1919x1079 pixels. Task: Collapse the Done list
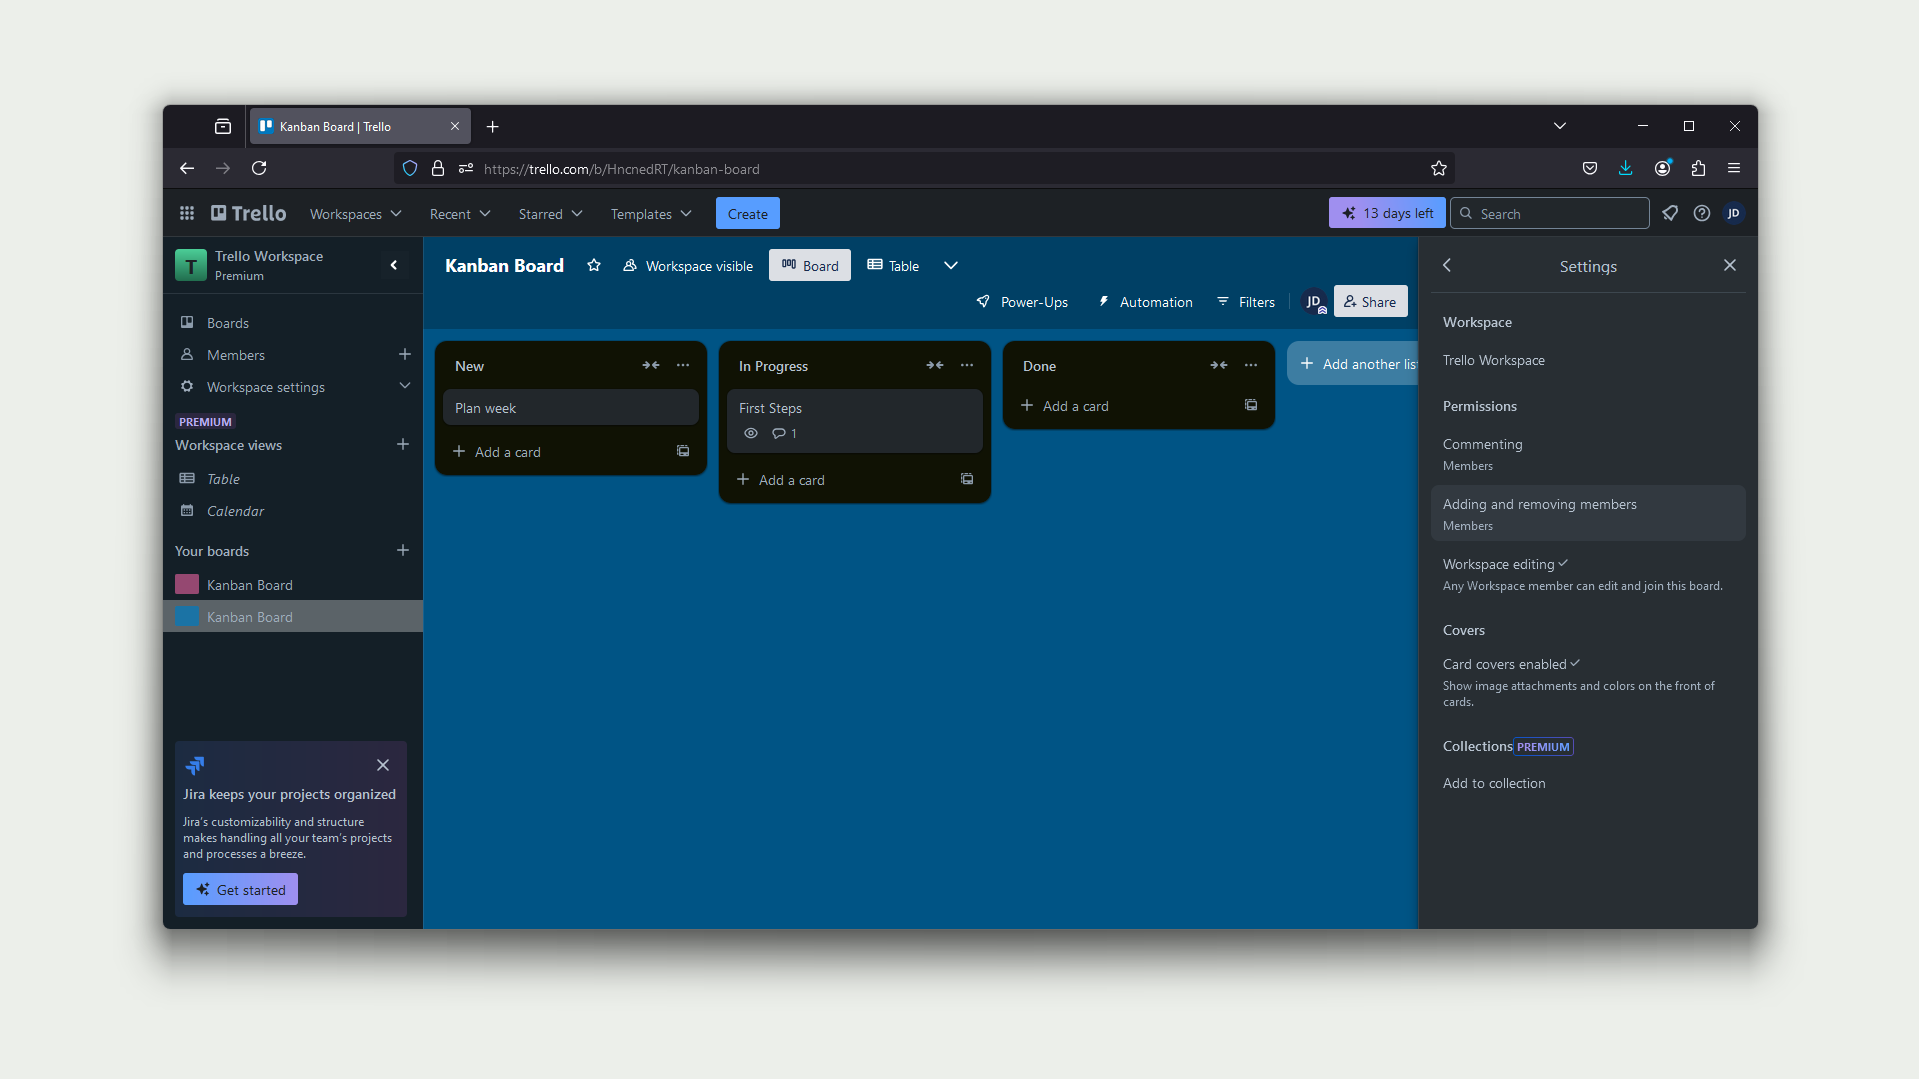[x=1219, y=365]
